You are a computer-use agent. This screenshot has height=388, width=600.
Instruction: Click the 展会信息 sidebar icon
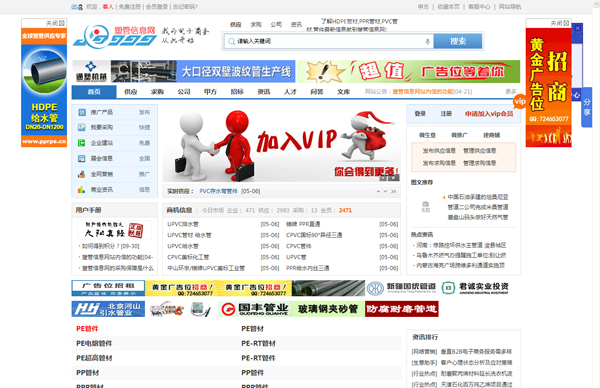pyautogui.click(x=82, y=158)
